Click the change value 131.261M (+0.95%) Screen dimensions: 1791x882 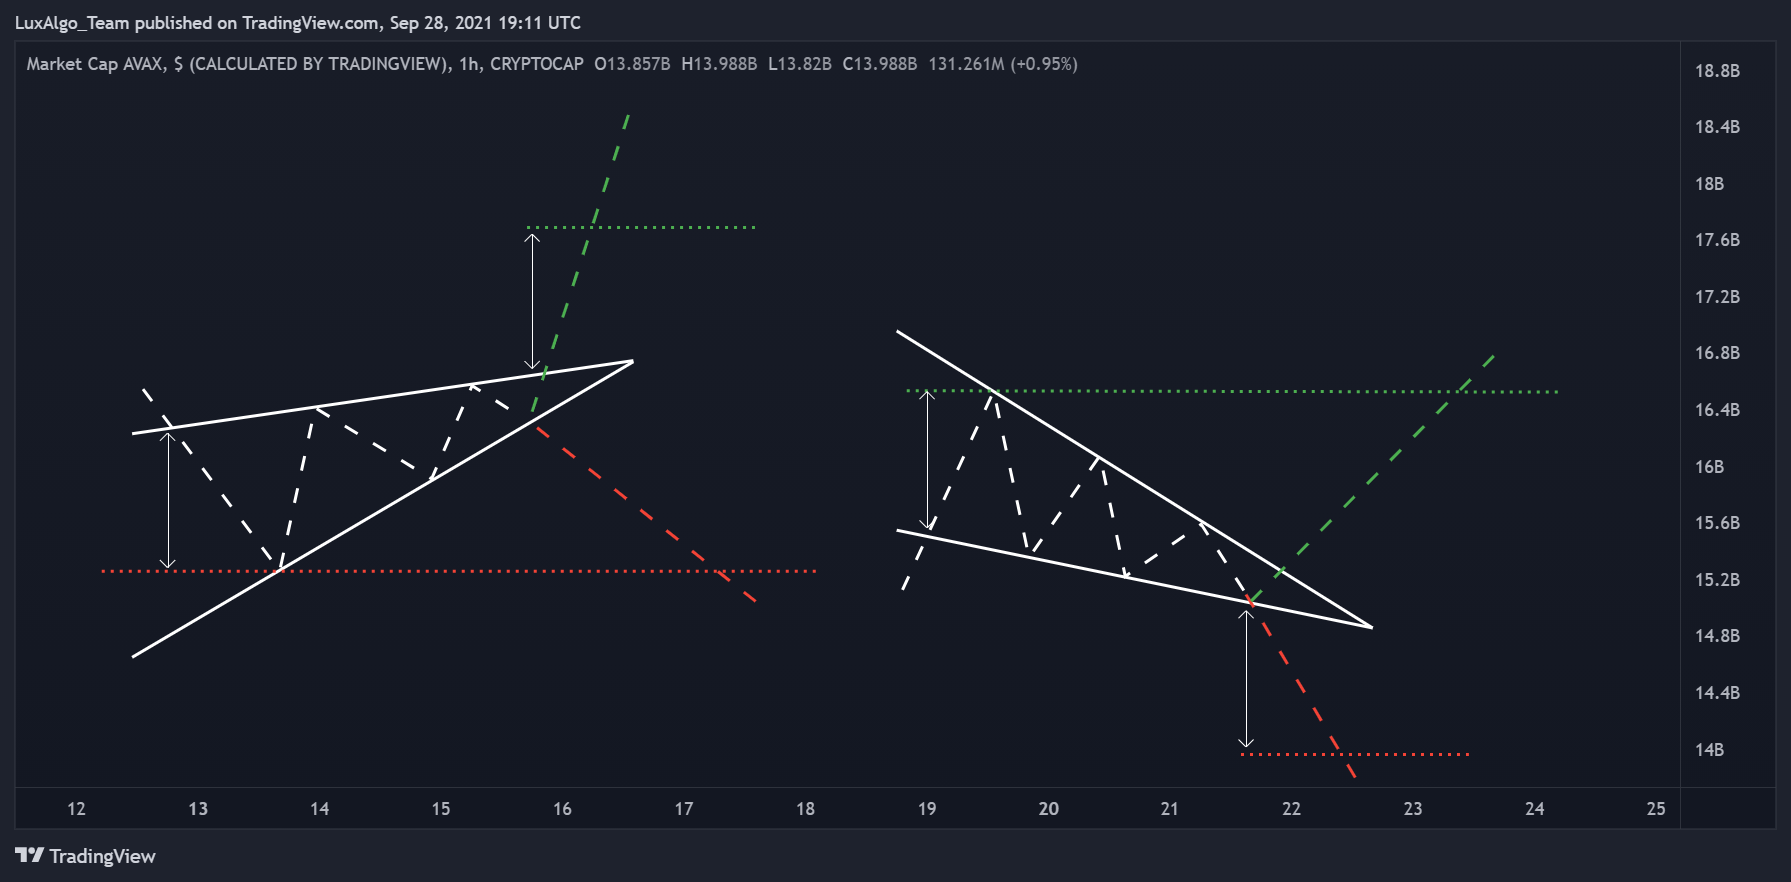(1003, 64)
